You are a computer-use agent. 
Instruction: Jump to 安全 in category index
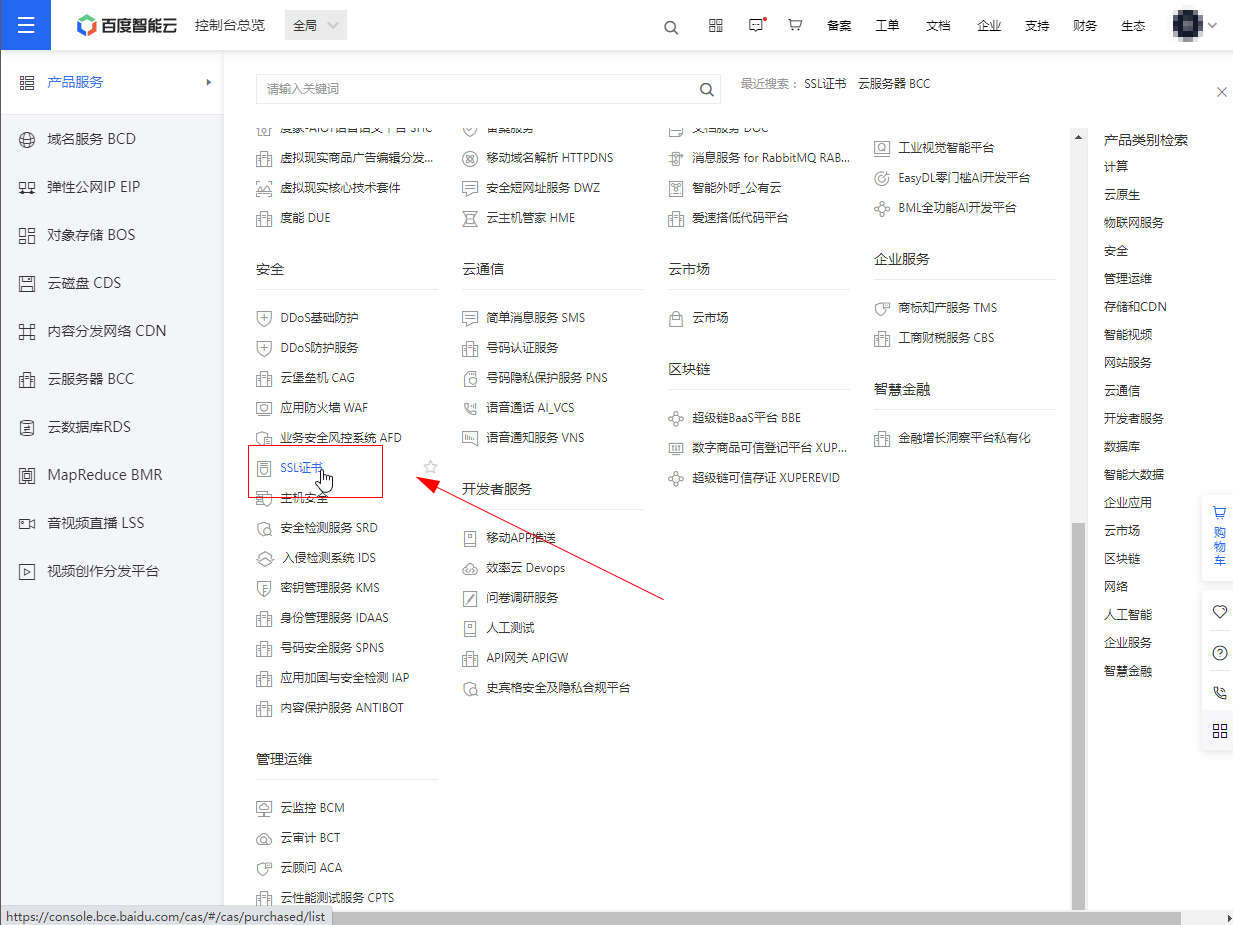(x=1116, y=251)
